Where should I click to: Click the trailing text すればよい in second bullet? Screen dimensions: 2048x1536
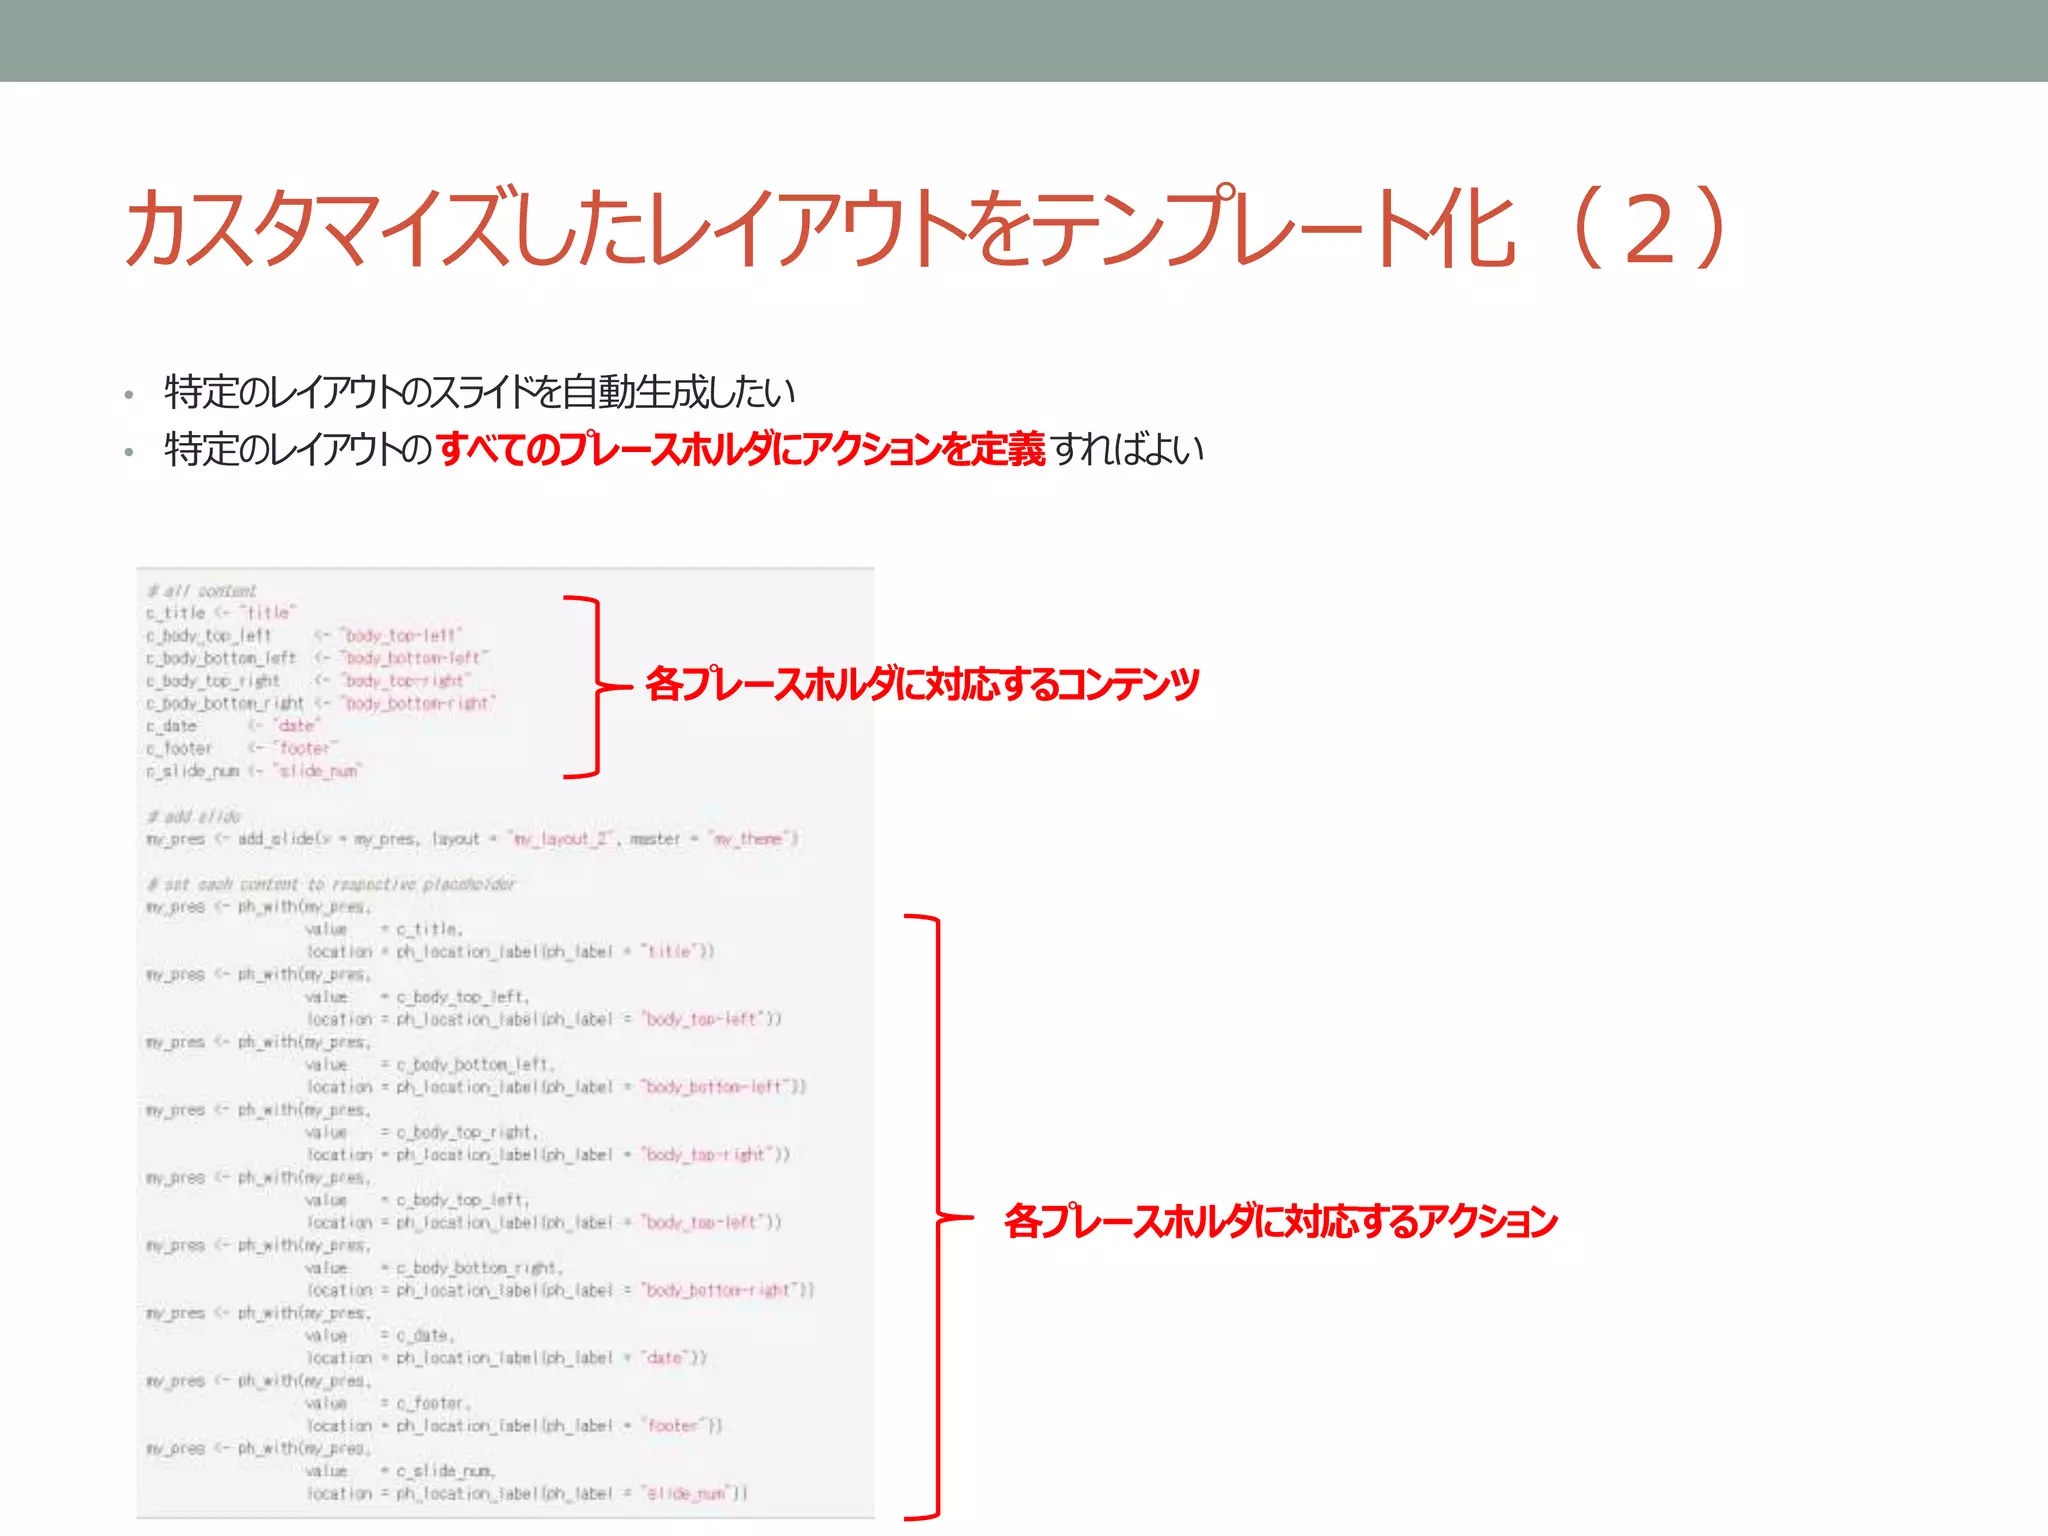coord(1128,449)
